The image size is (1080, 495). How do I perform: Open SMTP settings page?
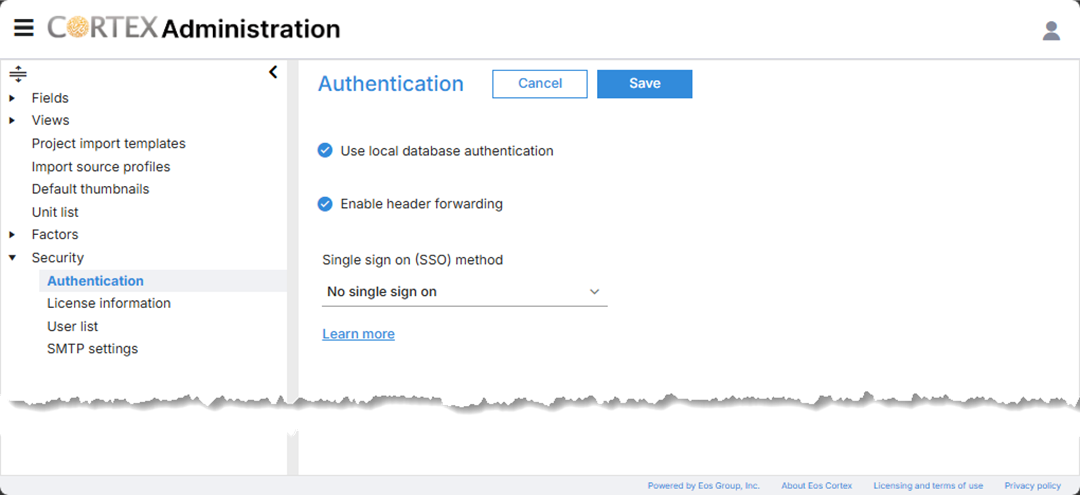point(92,348)
